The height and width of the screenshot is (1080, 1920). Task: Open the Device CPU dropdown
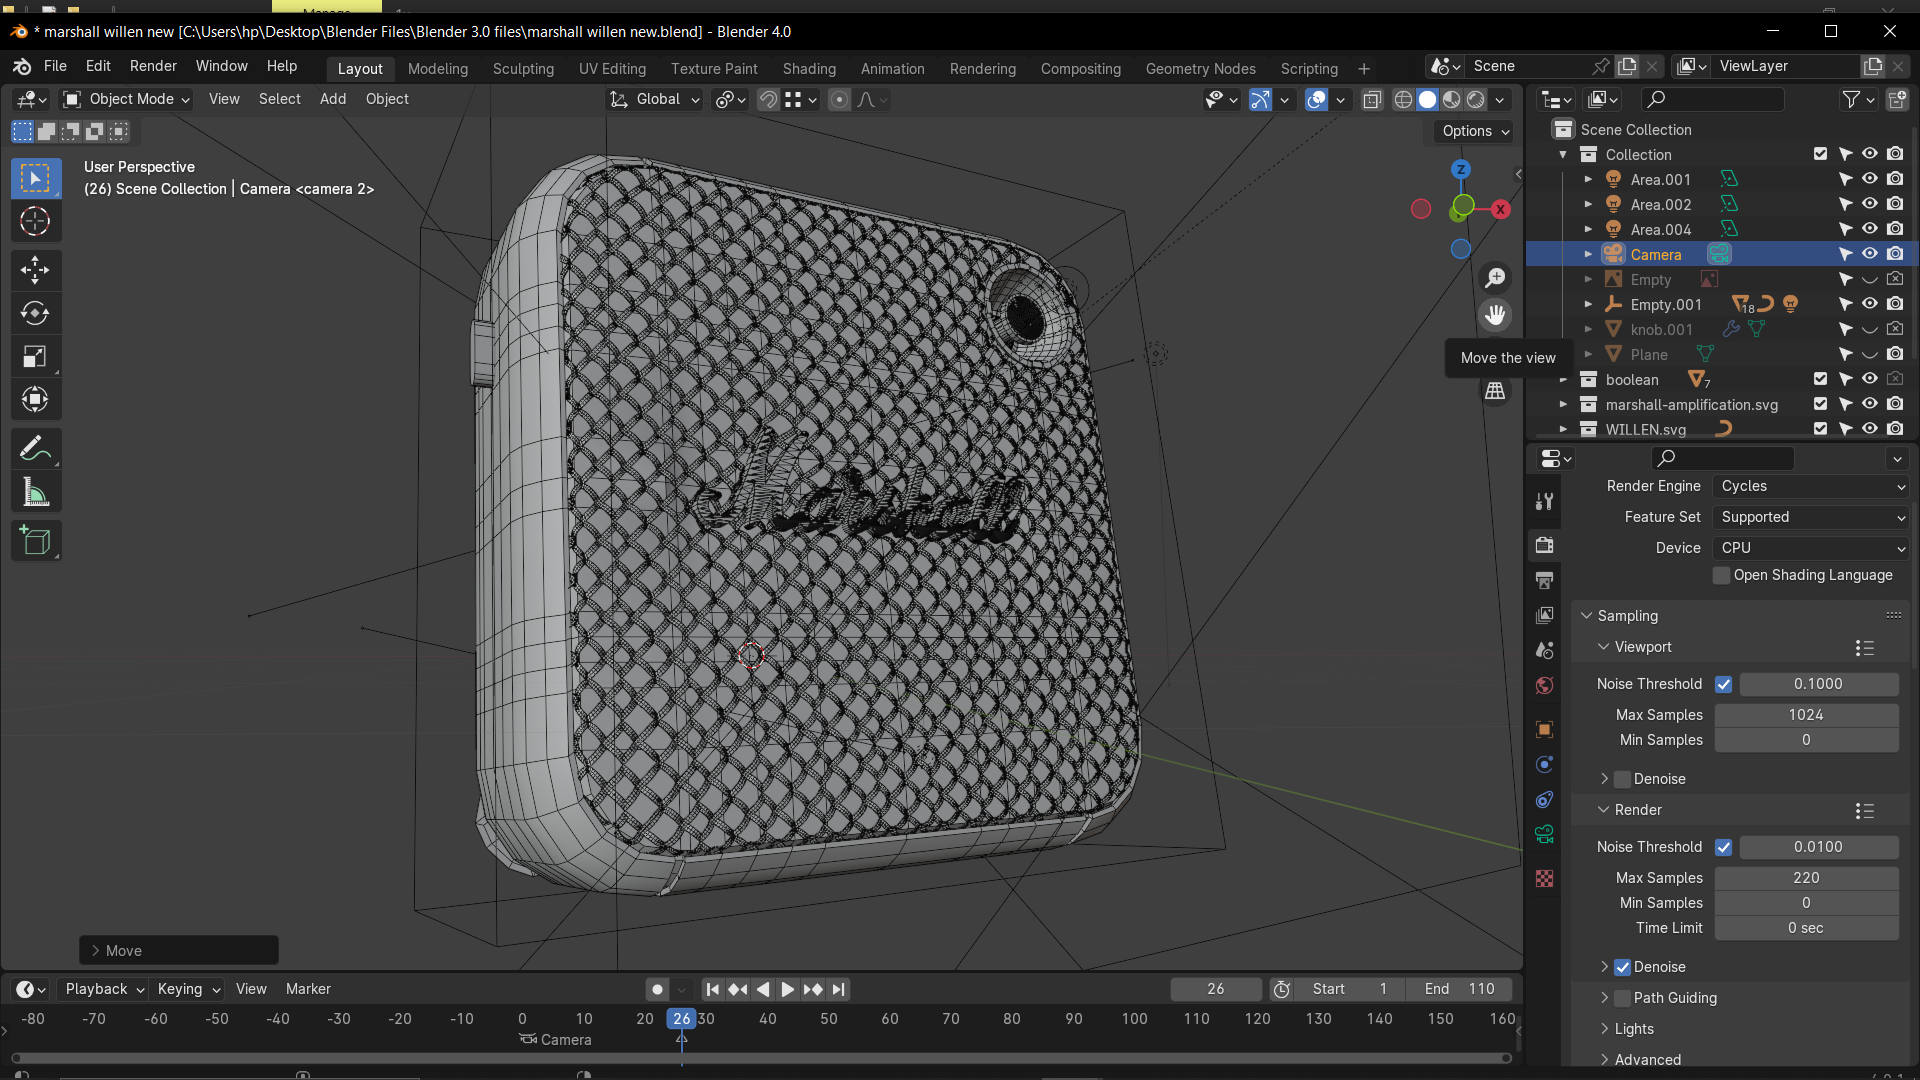tap(1810, 548)
